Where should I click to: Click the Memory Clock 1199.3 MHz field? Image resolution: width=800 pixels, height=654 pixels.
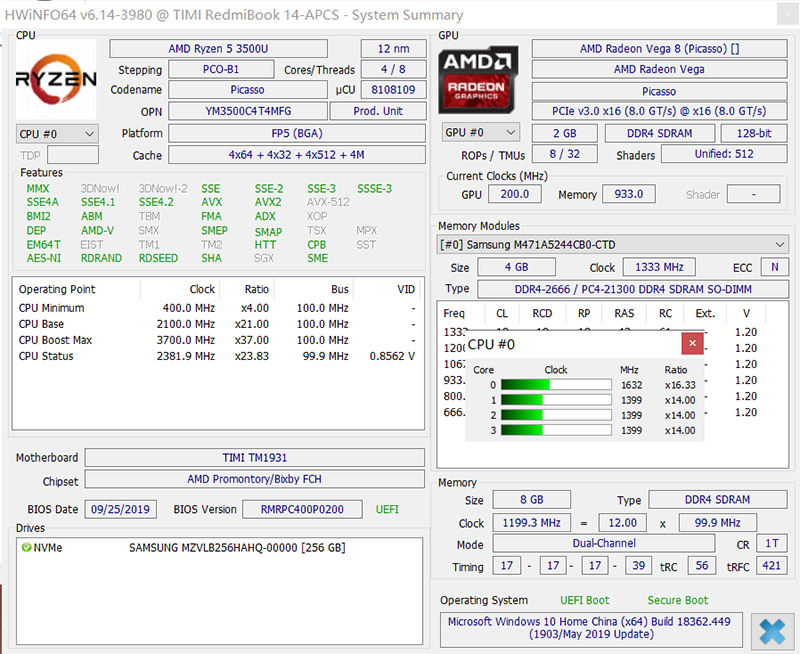pyautogui.click(x=532, y=522)
